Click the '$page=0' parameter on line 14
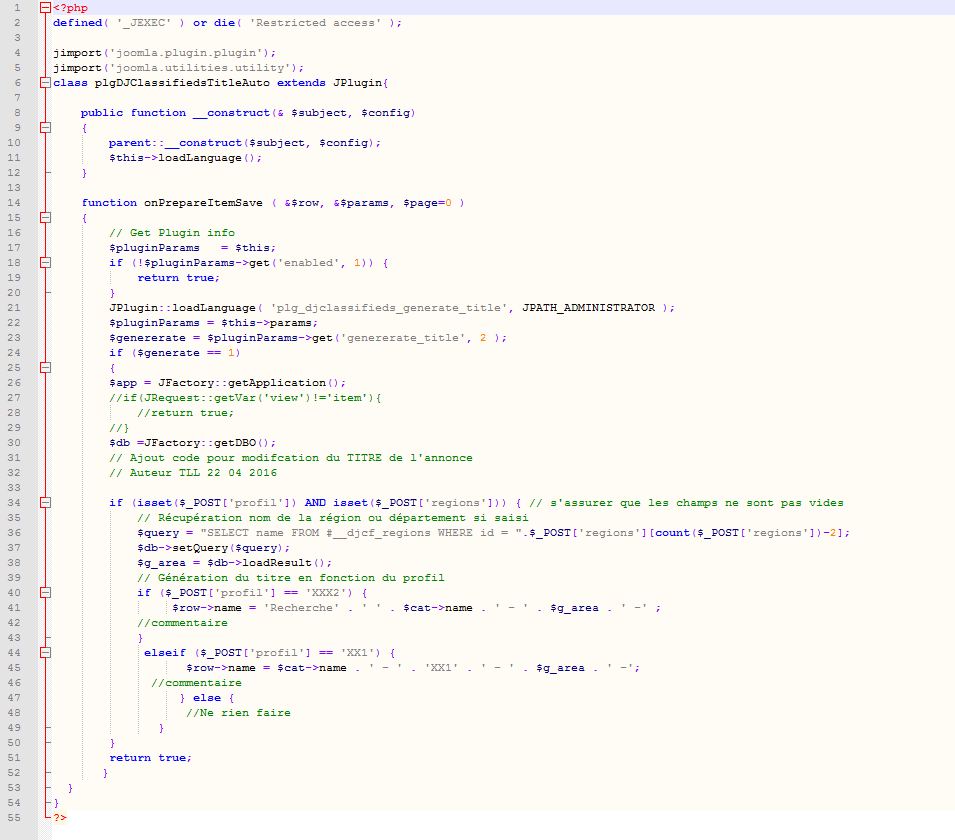The image size is (955, 840). click(428, 203)
